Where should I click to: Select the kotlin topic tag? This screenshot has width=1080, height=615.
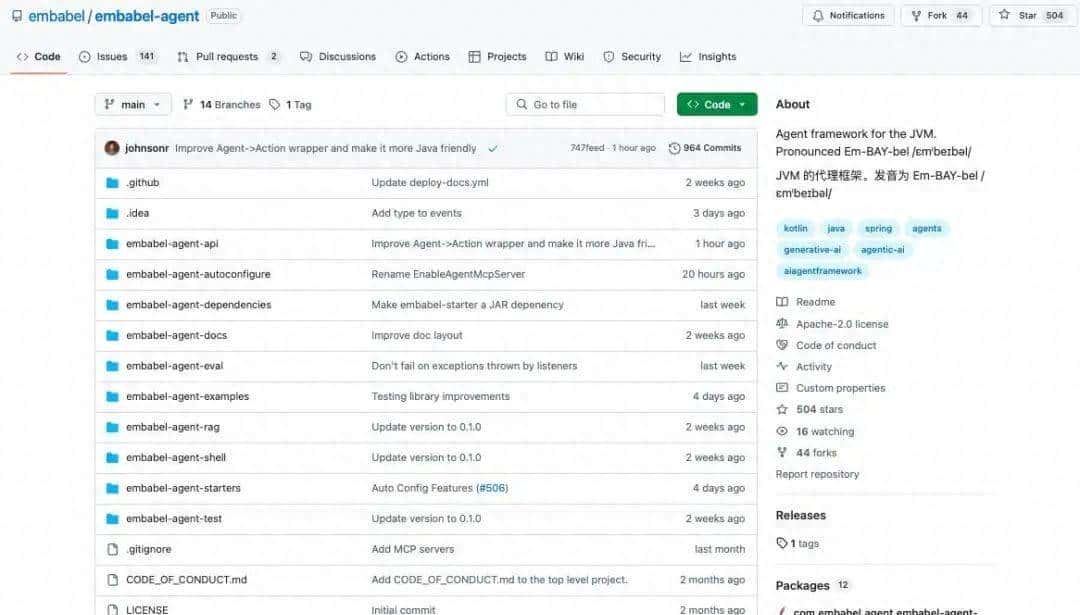[x=795, y=229]
